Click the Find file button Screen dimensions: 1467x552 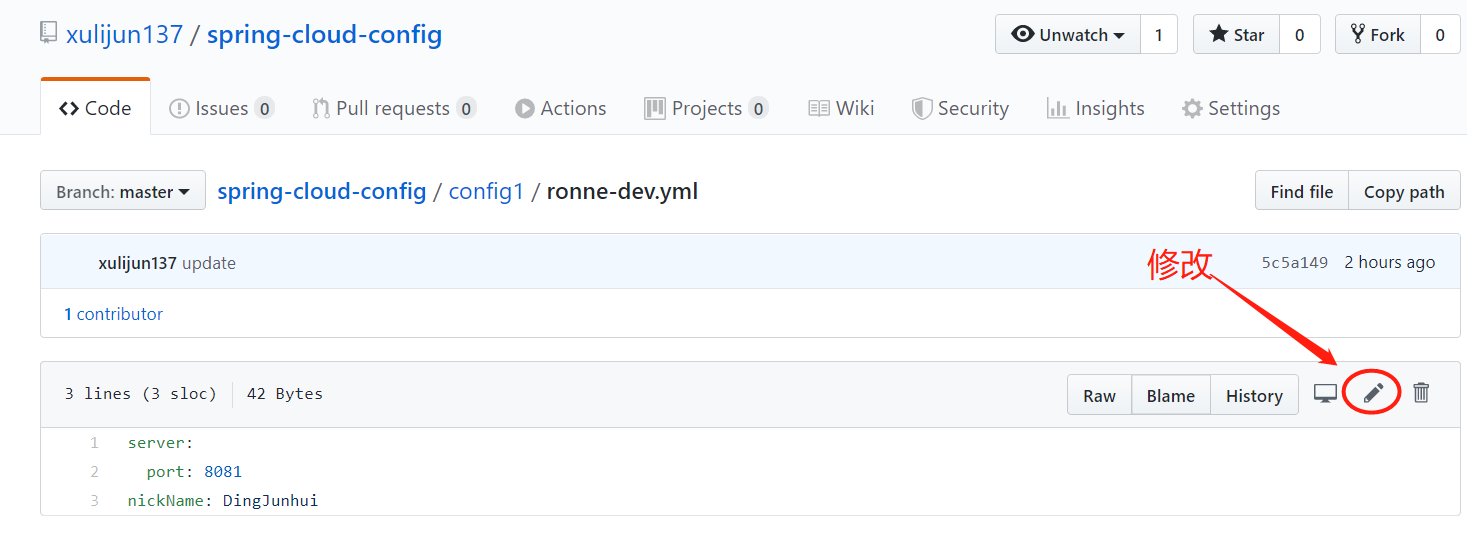point(1302,191)
